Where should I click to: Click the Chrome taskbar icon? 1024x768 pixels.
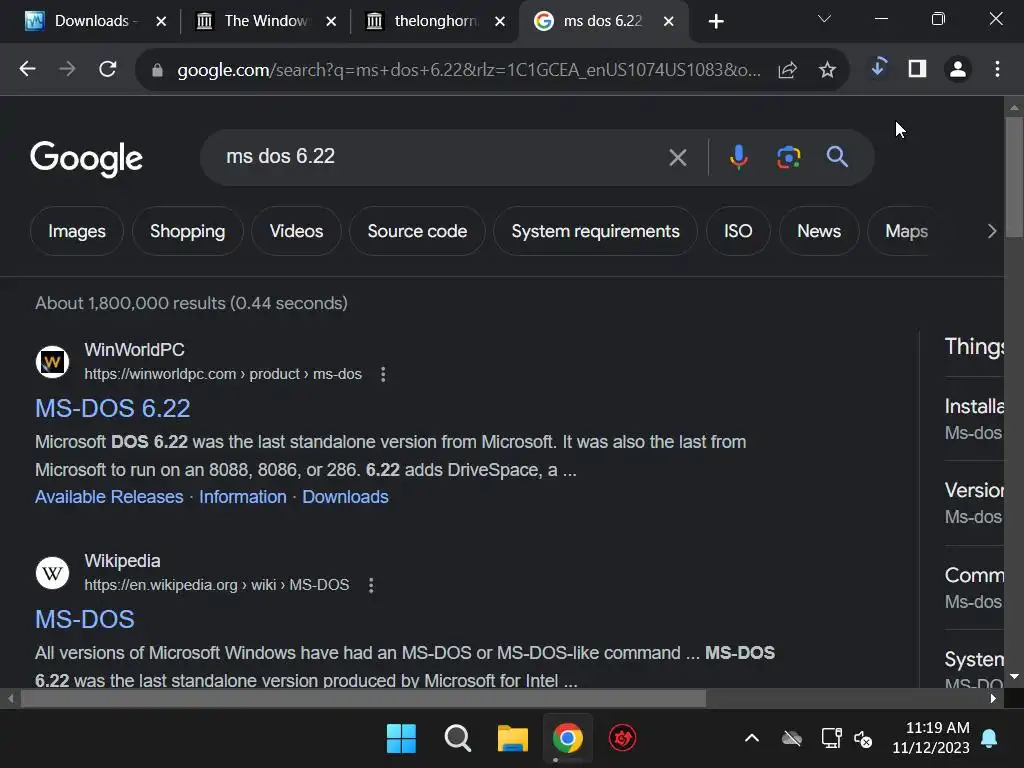(568, 739)
